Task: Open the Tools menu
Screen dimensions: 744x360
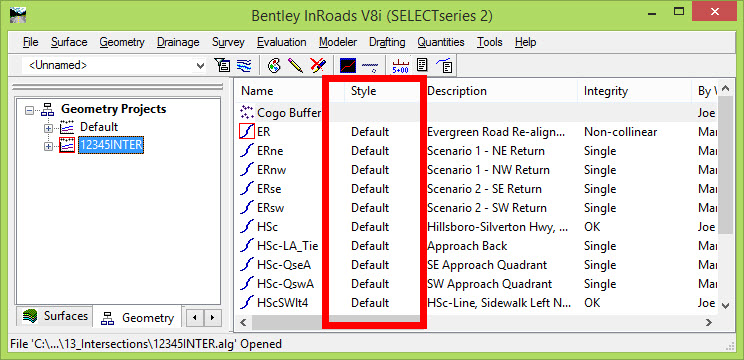Action: 490,42
